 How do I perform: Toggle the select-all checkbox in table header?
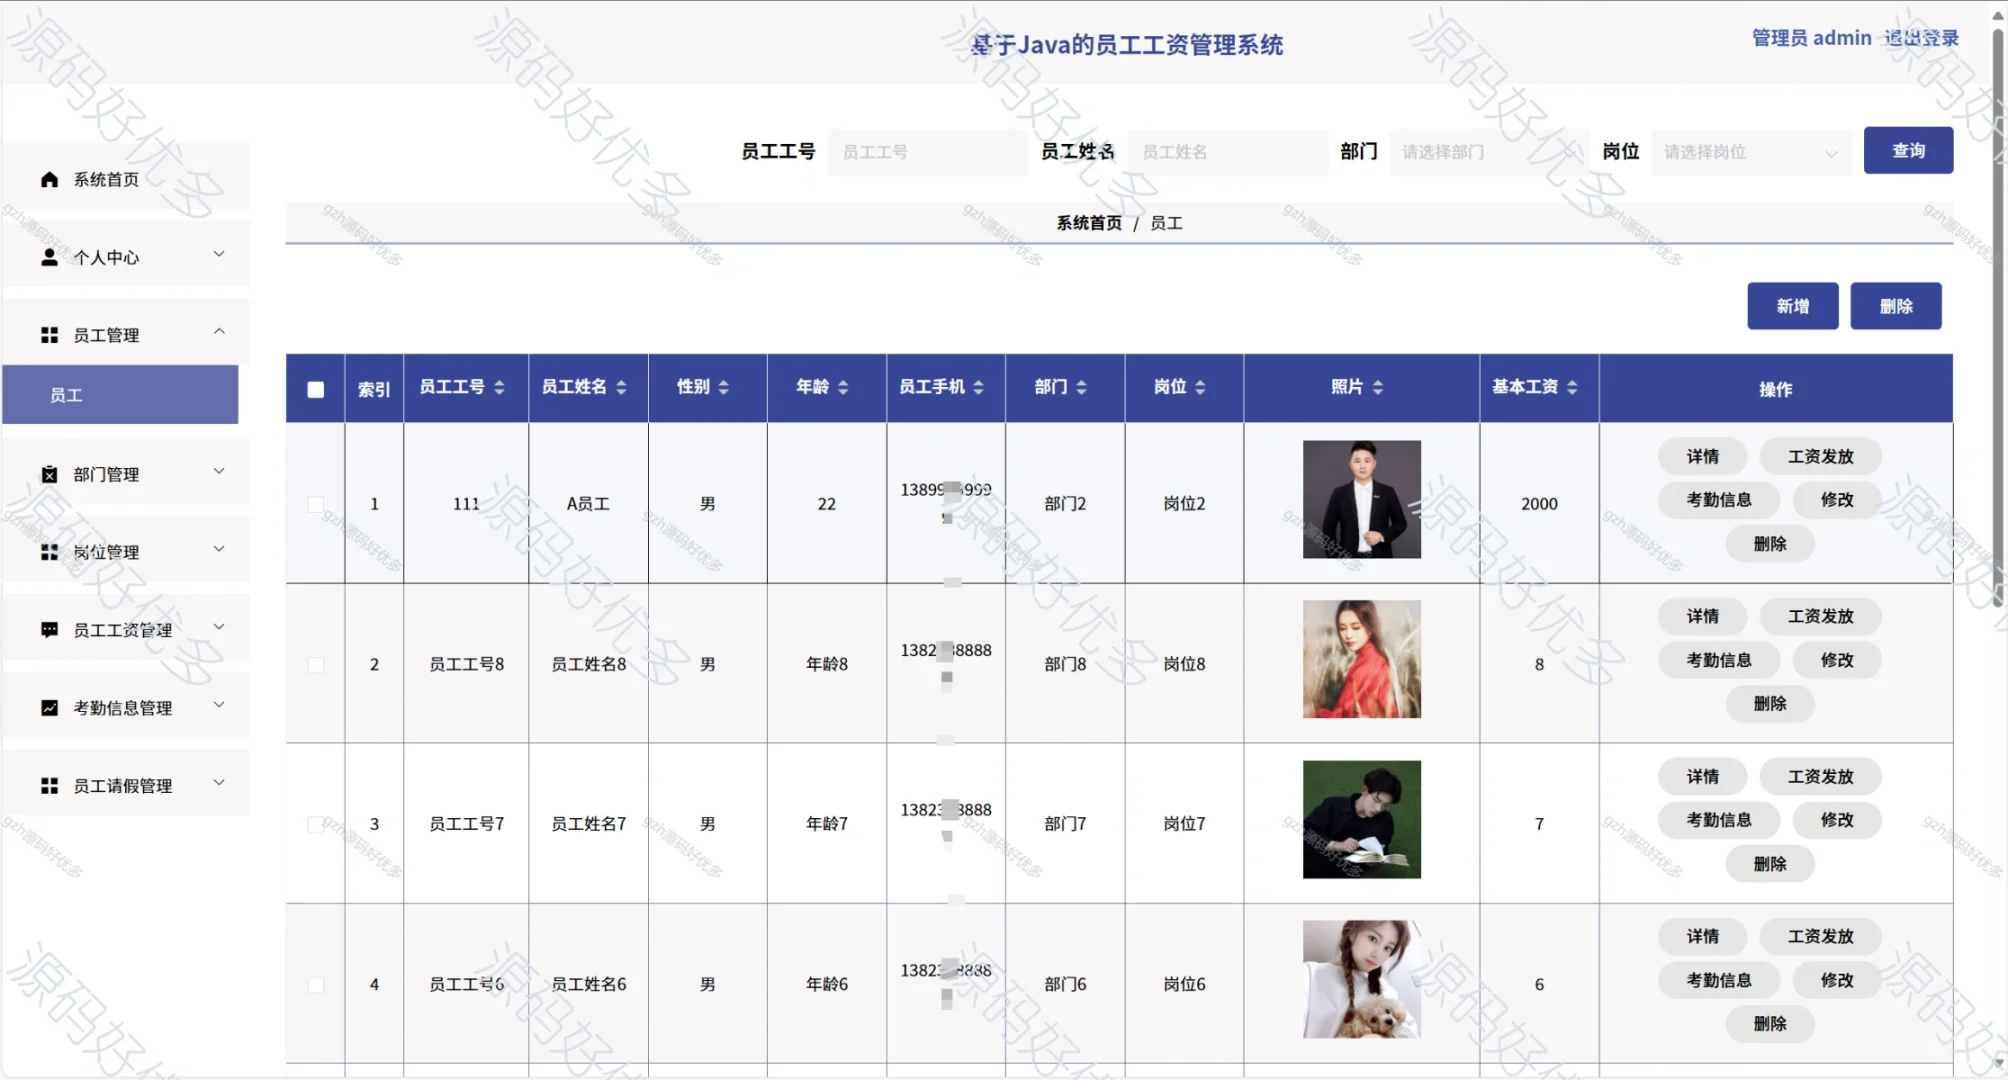click(x=315, y=387)
